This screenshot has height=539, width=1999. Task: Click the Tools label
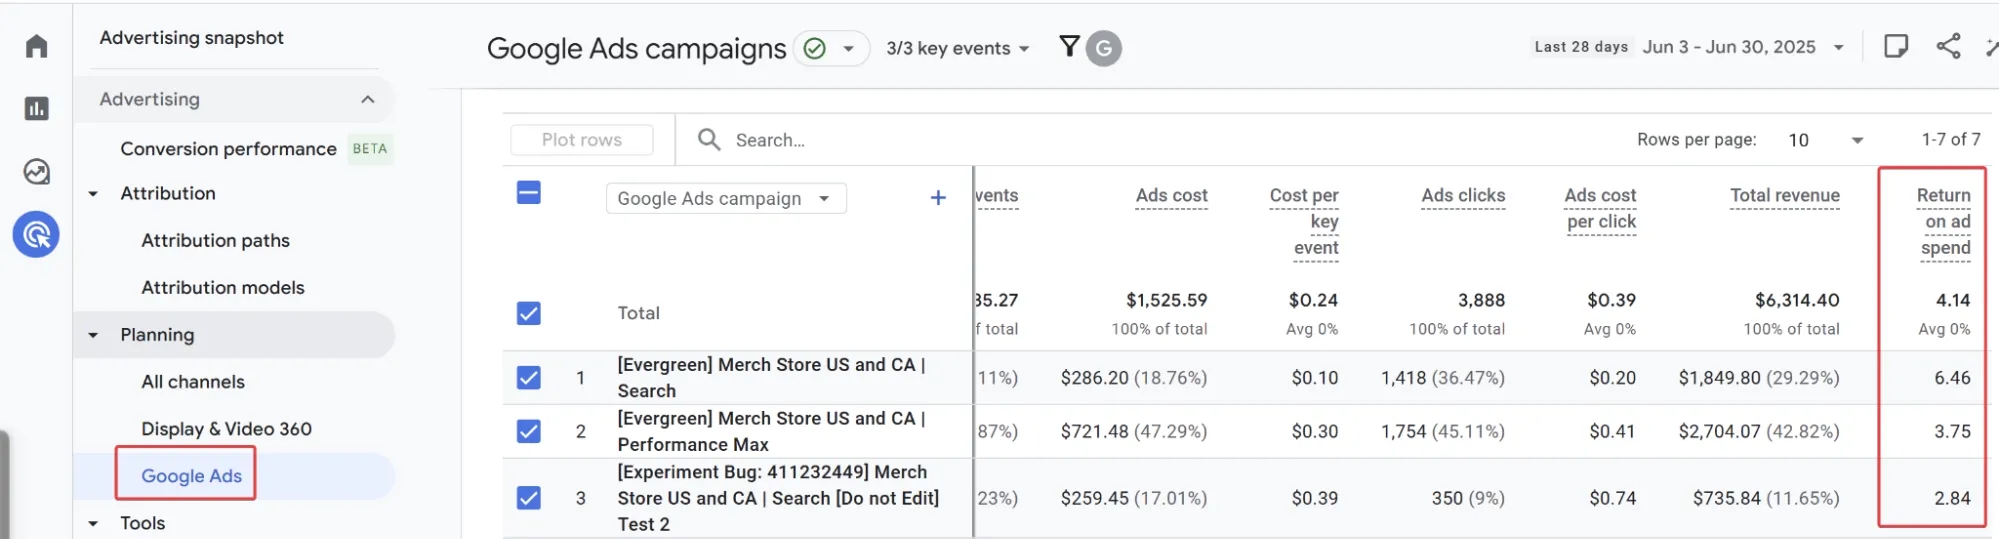[x=143, y=523]
